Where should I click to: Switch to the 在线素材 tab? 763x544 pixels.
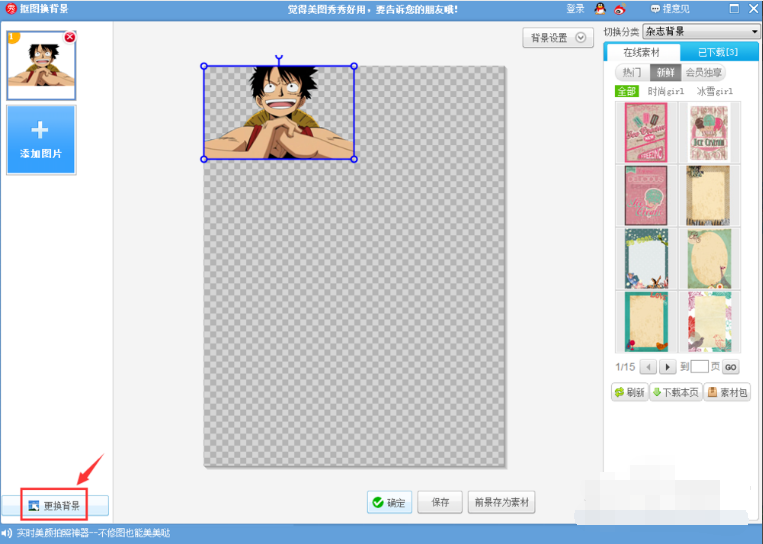[641, 52]
